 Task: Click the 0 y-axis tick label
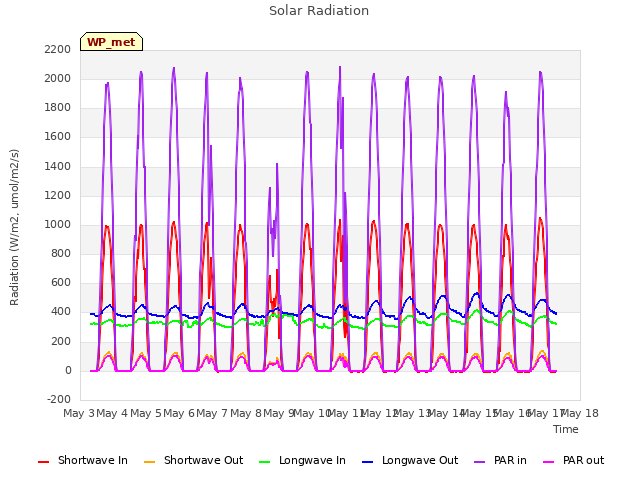[x=68, y=371]
